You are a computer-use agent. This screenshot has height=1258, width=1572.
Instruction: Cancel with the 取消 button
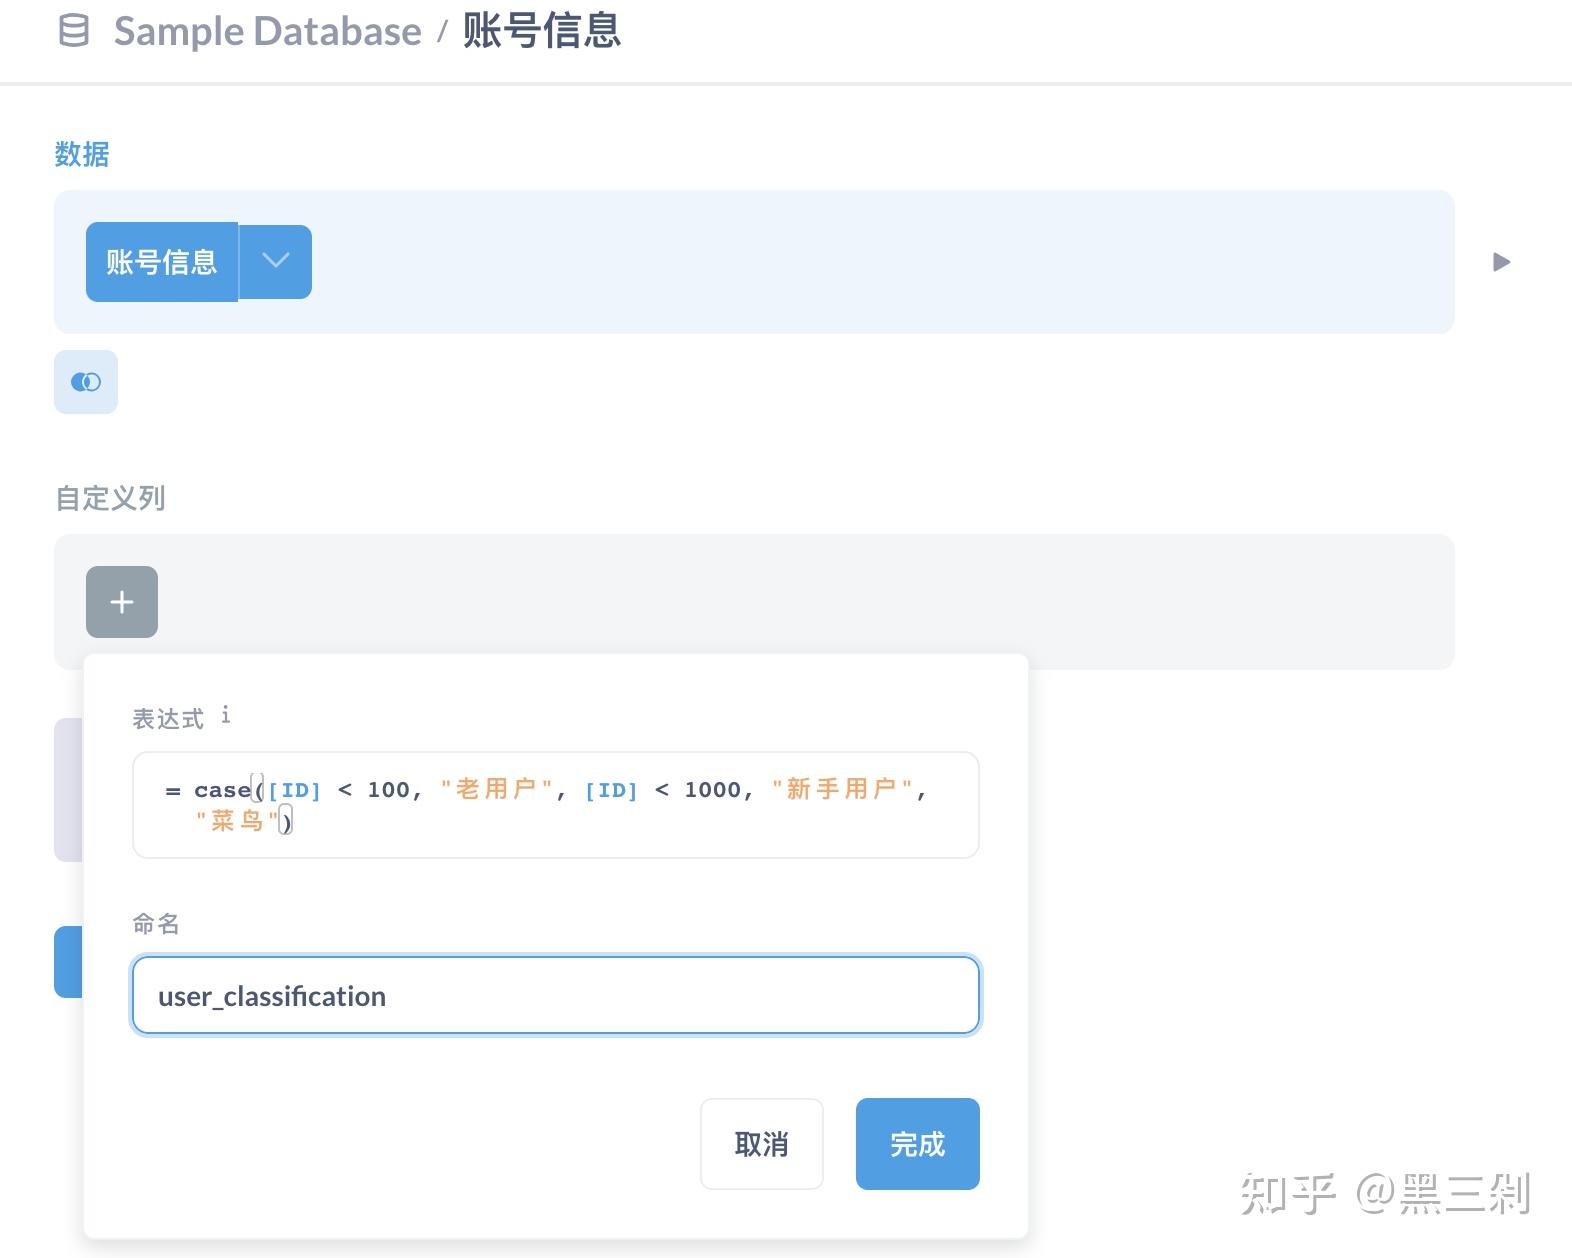click(x=762, y=1144)
